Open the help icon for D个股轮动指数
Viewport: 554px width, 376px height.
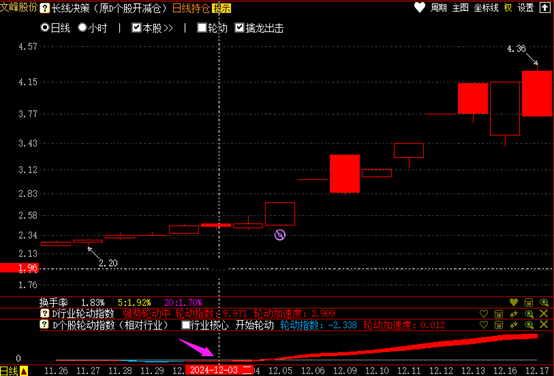[44, 324]
